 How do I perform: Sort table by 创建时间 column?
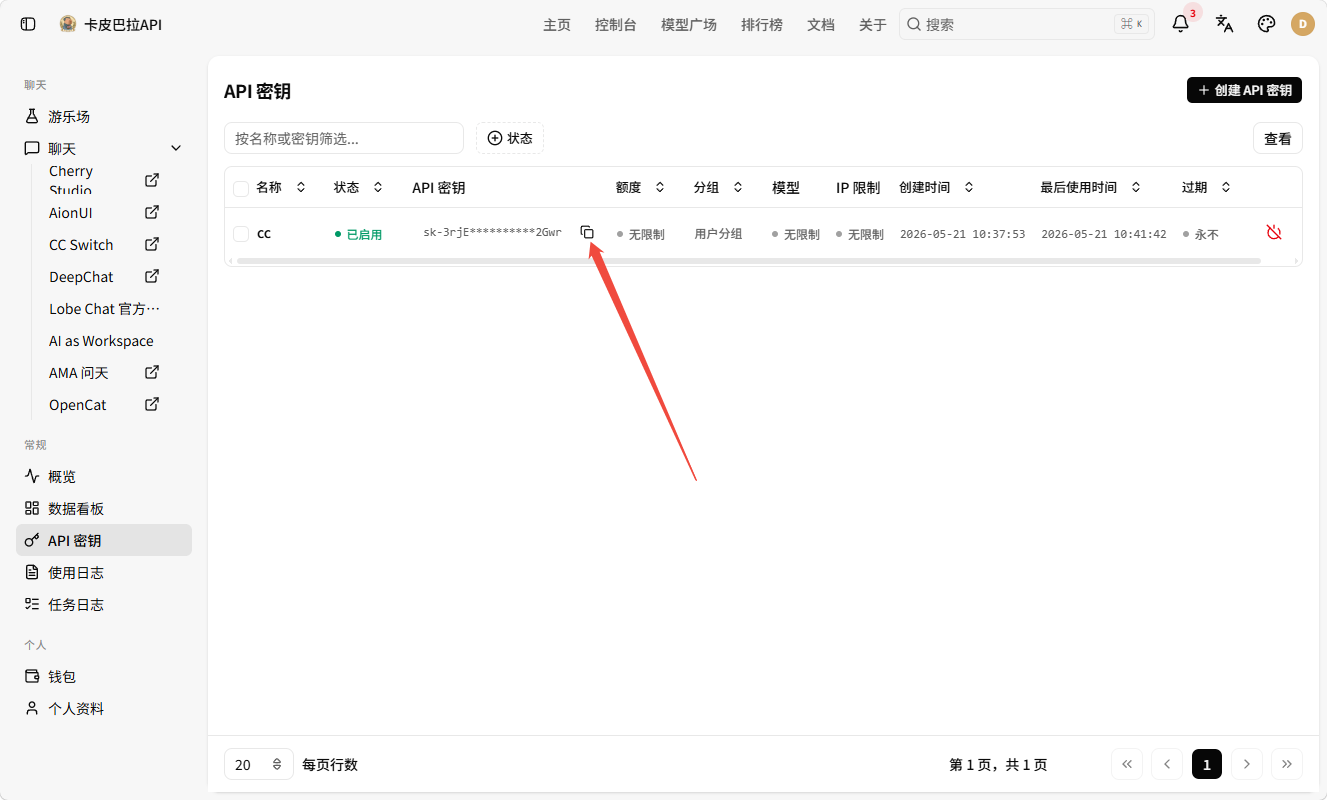pos(937,187)
